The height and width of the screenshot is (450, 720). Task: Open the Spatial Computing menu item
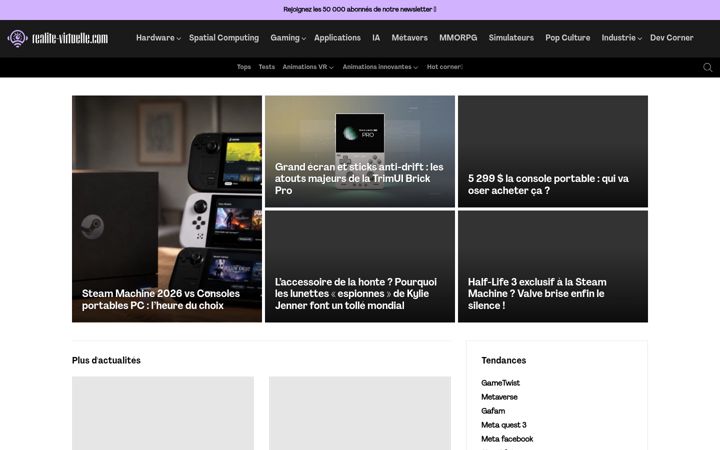(x=224, y=38)
